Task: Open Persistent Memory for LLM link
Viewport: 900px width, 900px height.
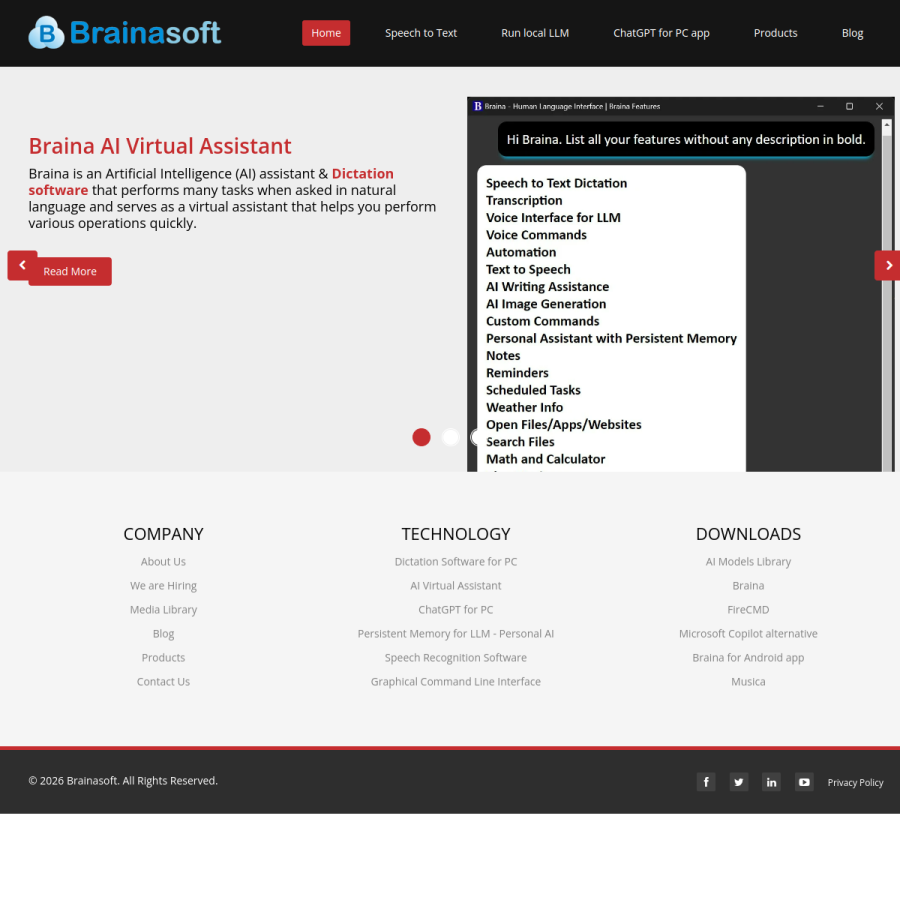Action: click(x=456, y=634)
